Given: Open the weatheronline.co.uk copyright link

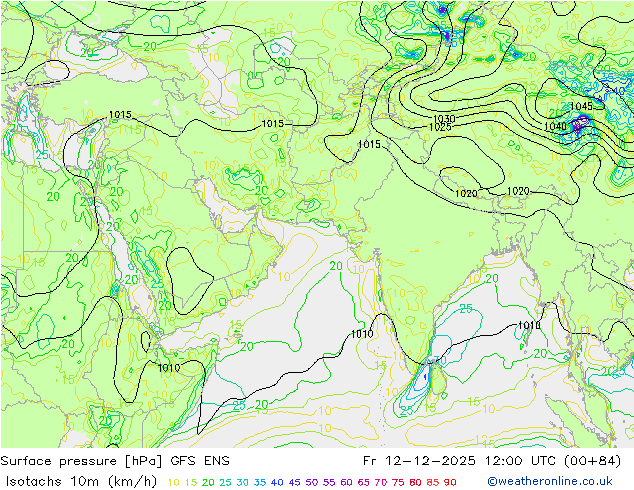Looking at the screenshot, I should tap(550, 481).
